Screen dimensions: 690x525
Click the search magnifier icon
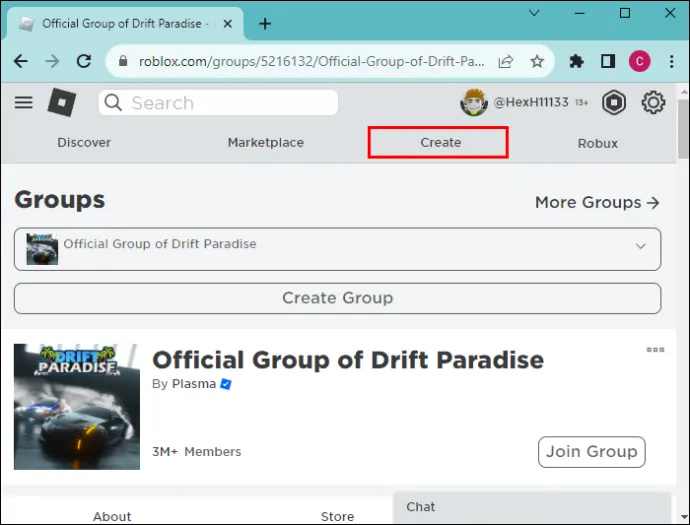coord(113,103)
